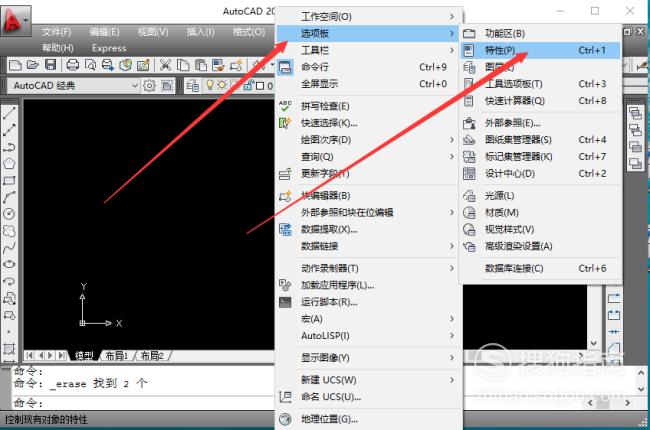The height and width of the screenshot is (430, 650).
Task: Click the New drawing icon
Action: pos(15,65)
